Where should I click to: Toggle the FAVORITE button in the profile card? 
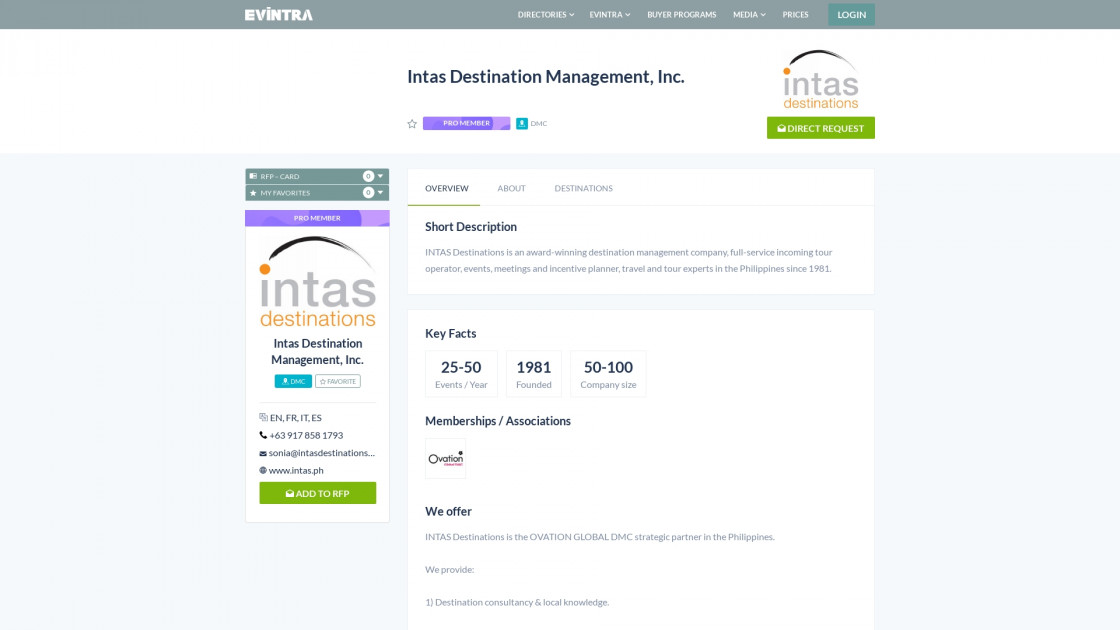pyautogui.click(x=338, y=380)
